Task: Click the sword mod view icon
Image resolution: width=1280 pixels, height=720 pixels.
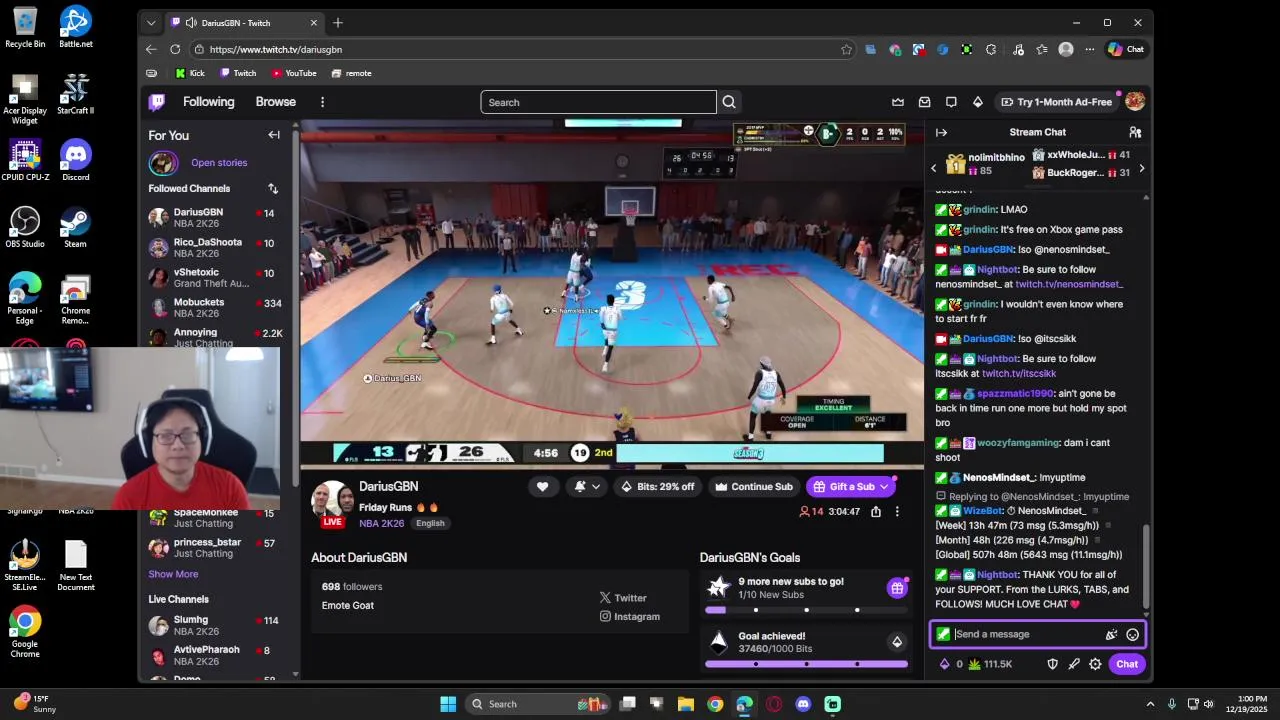Action: click(x=1074, y=664)
